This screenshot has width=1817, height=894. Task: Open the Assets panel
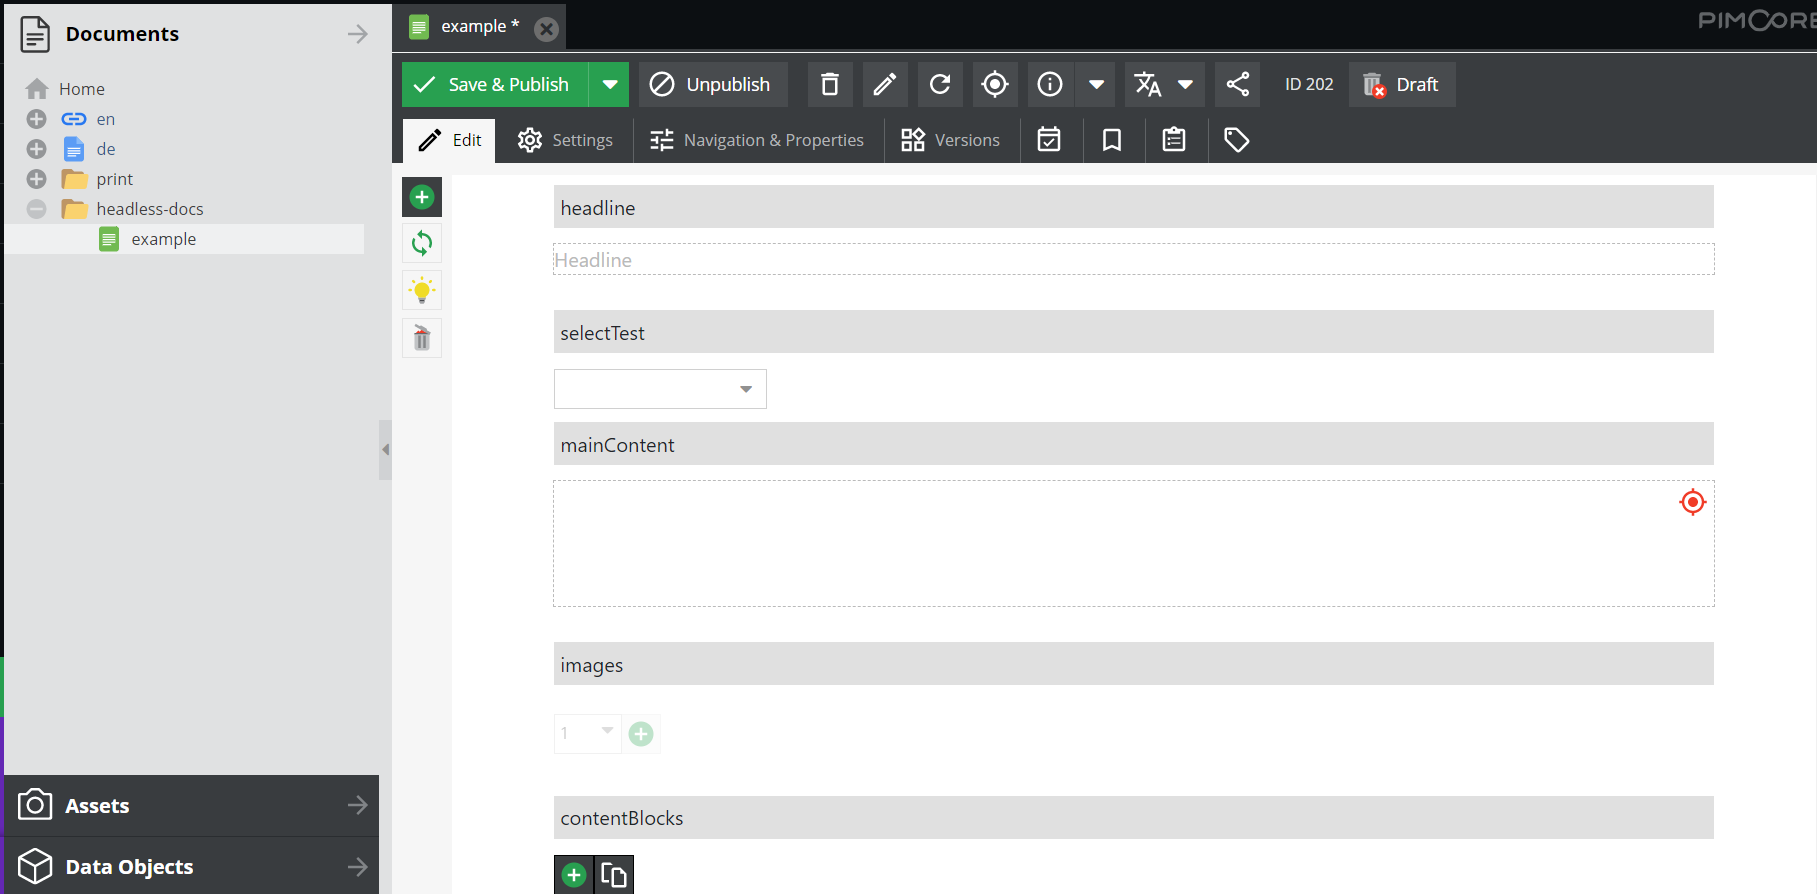[x=192, y=805]
